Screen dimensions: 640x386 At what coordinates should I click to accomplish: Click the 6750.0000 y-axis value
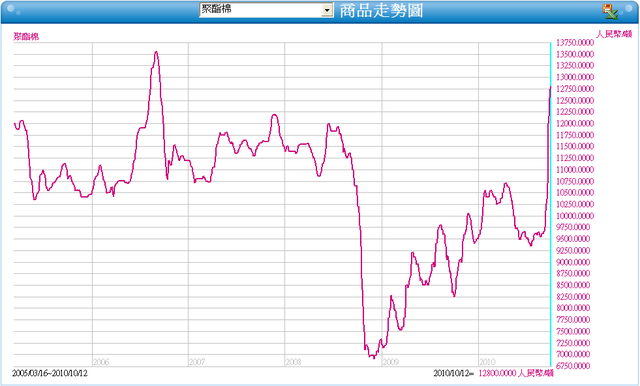point(573,366)
